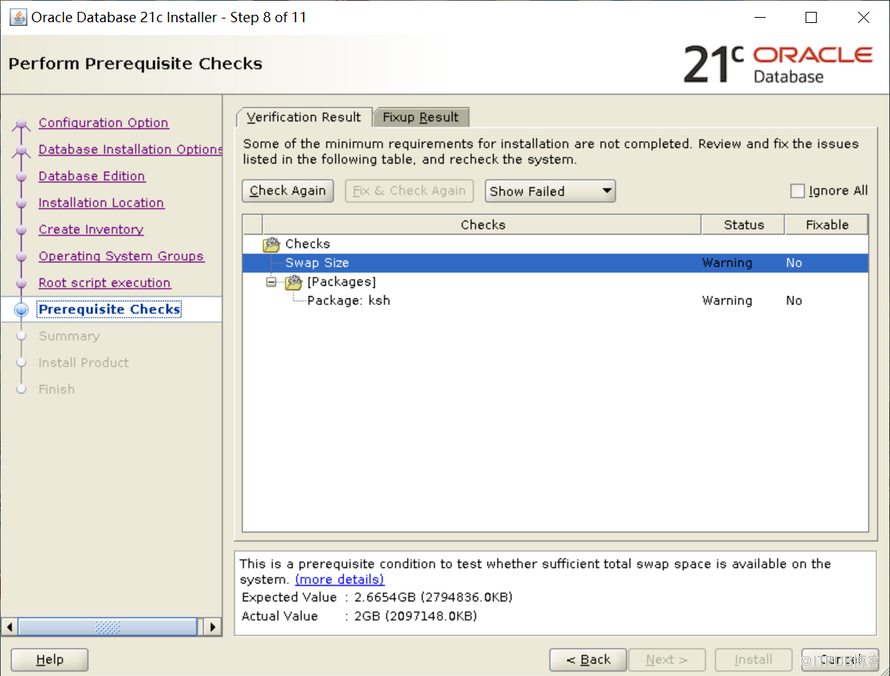Open the Show Failed dropdown
Image resolution: width=890 pixels, height=676 pixels.
[x=550, y=191]
